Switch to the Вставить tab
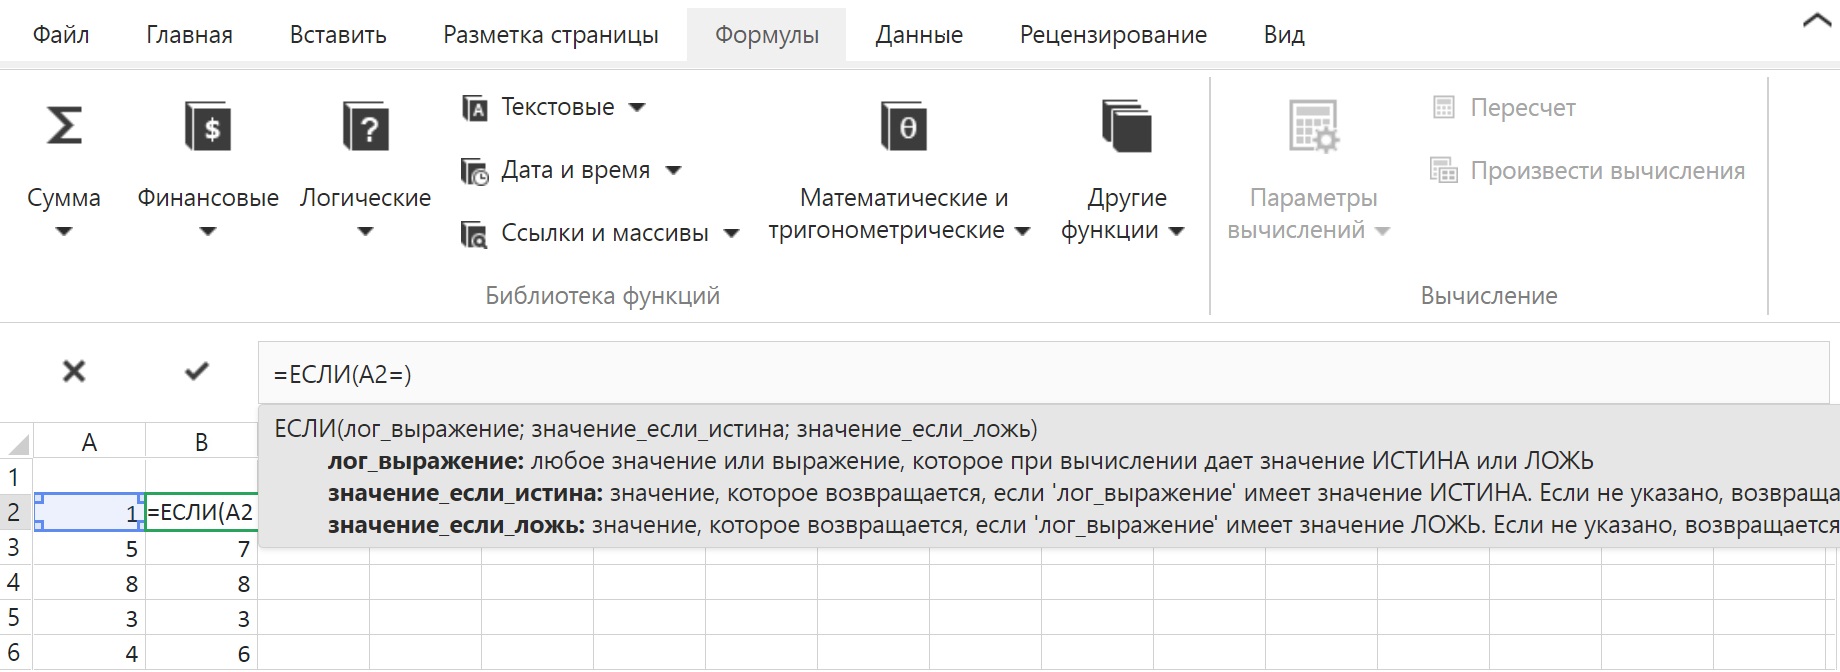This screenshot has height=672, width=1840. click(x=338, y=35)
